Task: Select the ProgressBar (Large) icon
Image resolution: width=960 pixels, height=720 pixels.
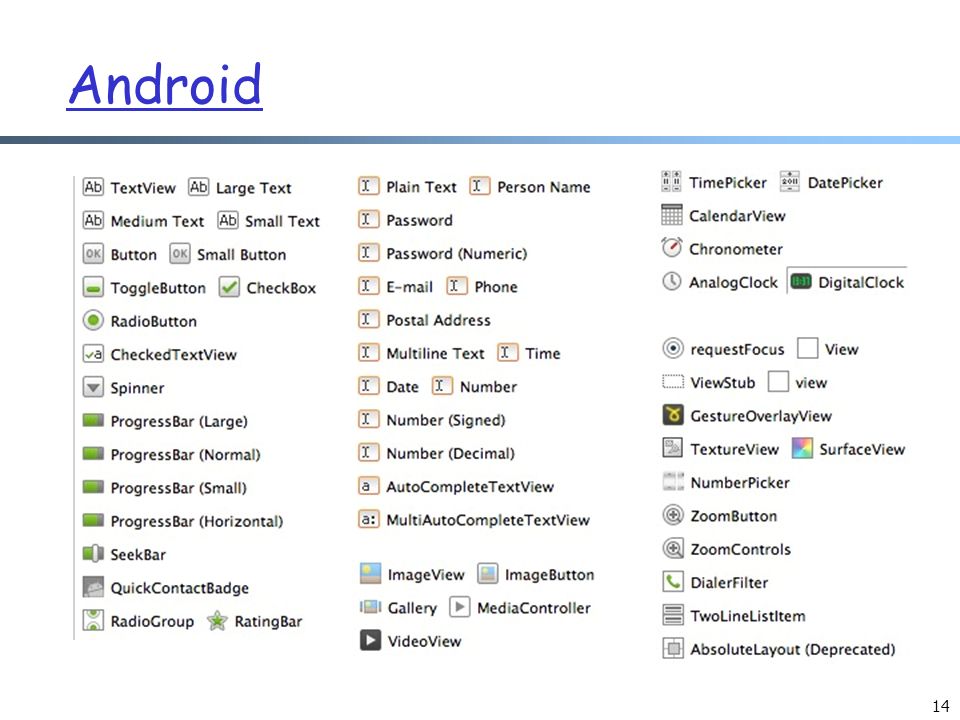Action: (93, 420)
